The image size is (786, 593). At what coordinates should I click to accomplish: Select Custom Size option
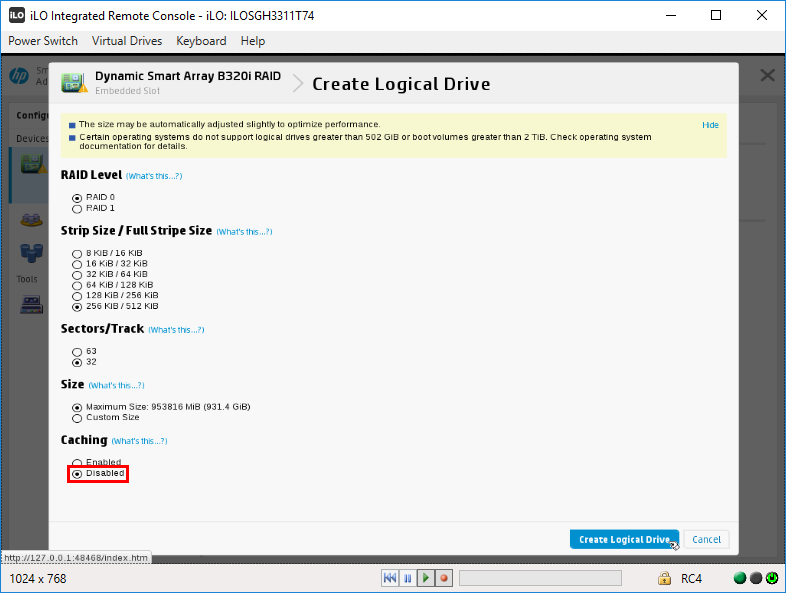point(77,418)
